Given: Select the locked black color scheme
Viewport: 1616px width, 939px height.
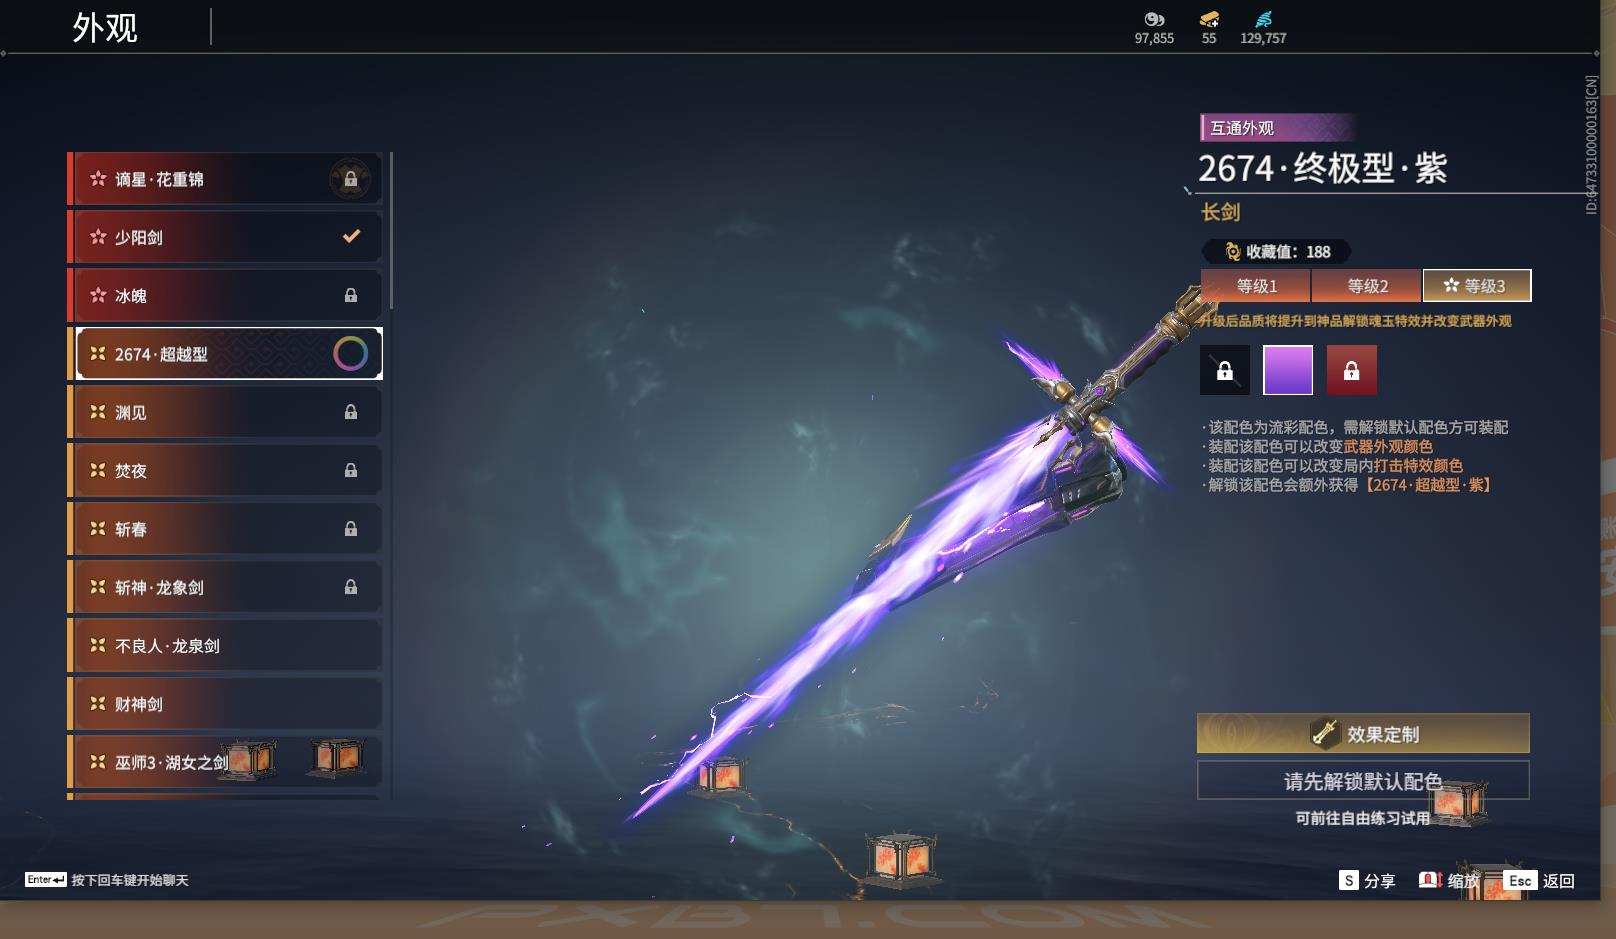Looking at the screenshot, I should tap(1225, 370).
